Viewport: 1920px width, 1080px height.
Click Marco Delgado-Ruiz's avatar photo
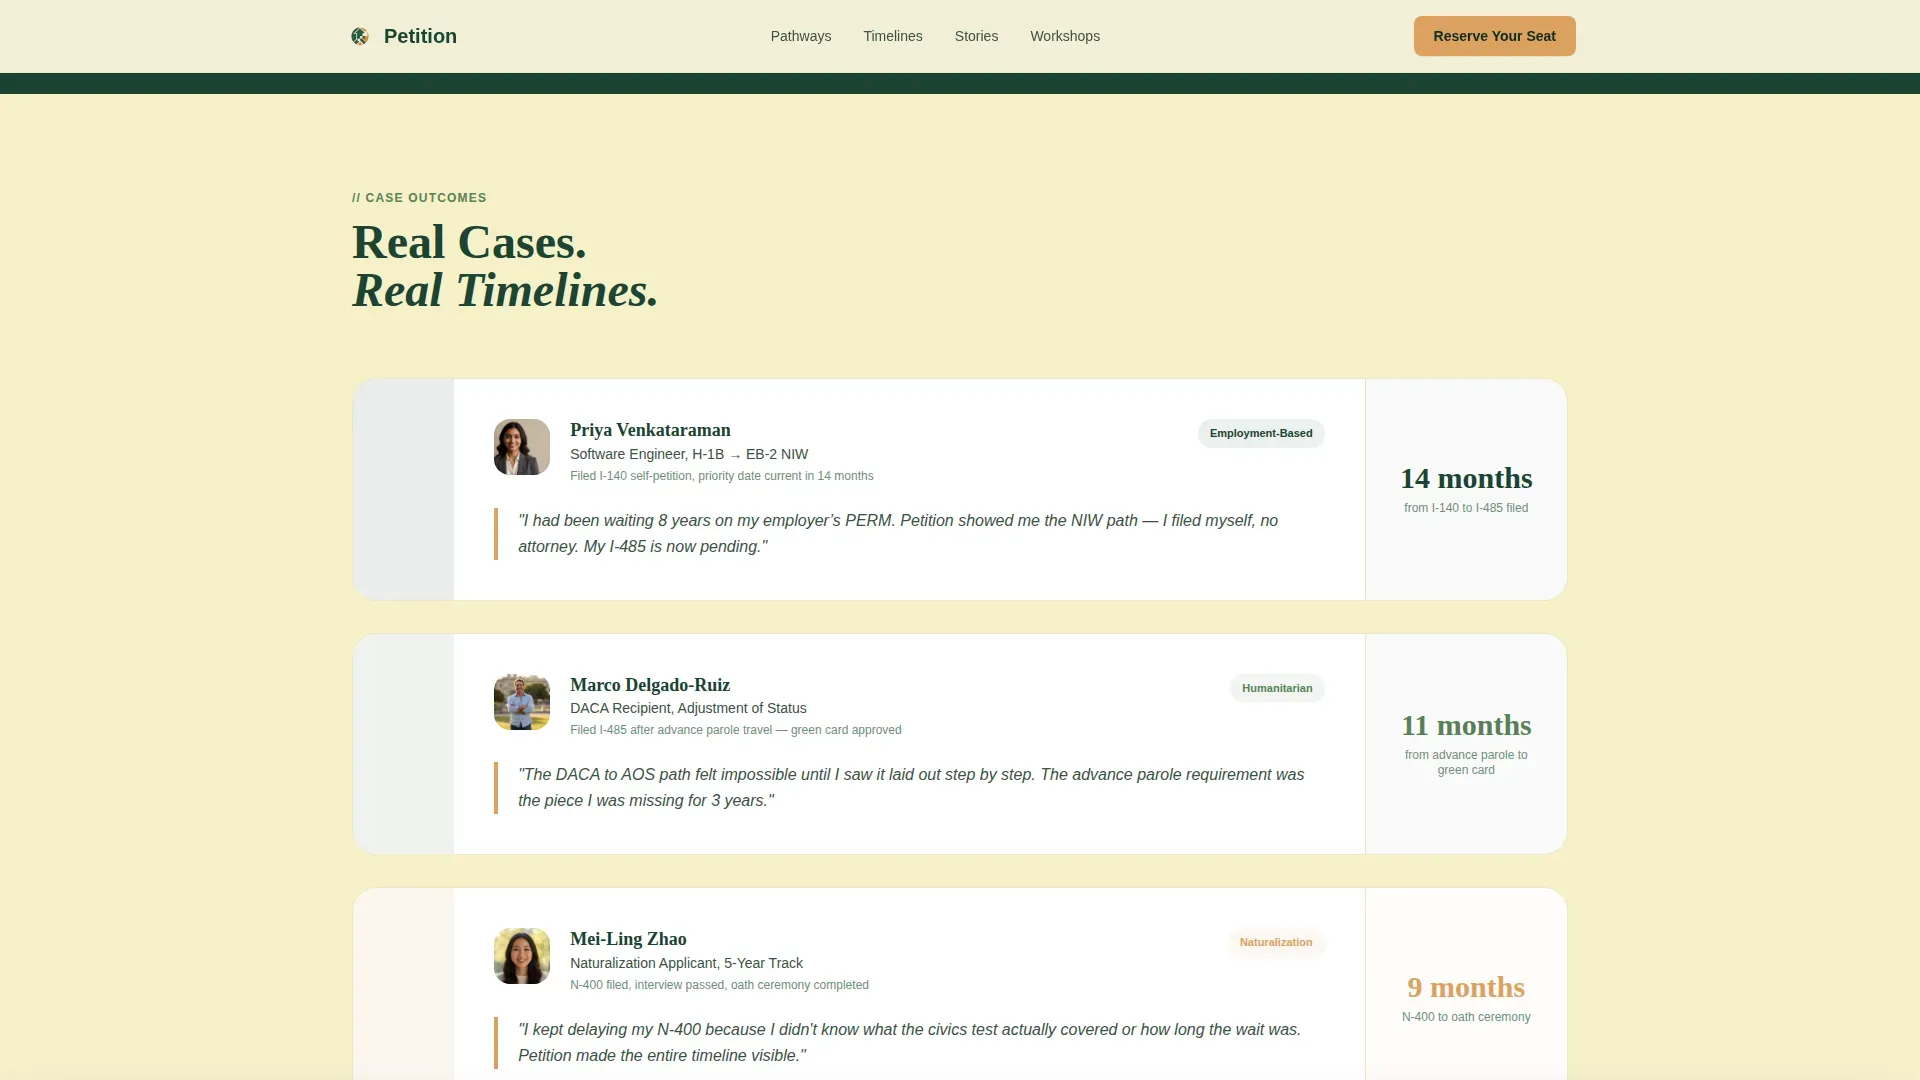521,702
